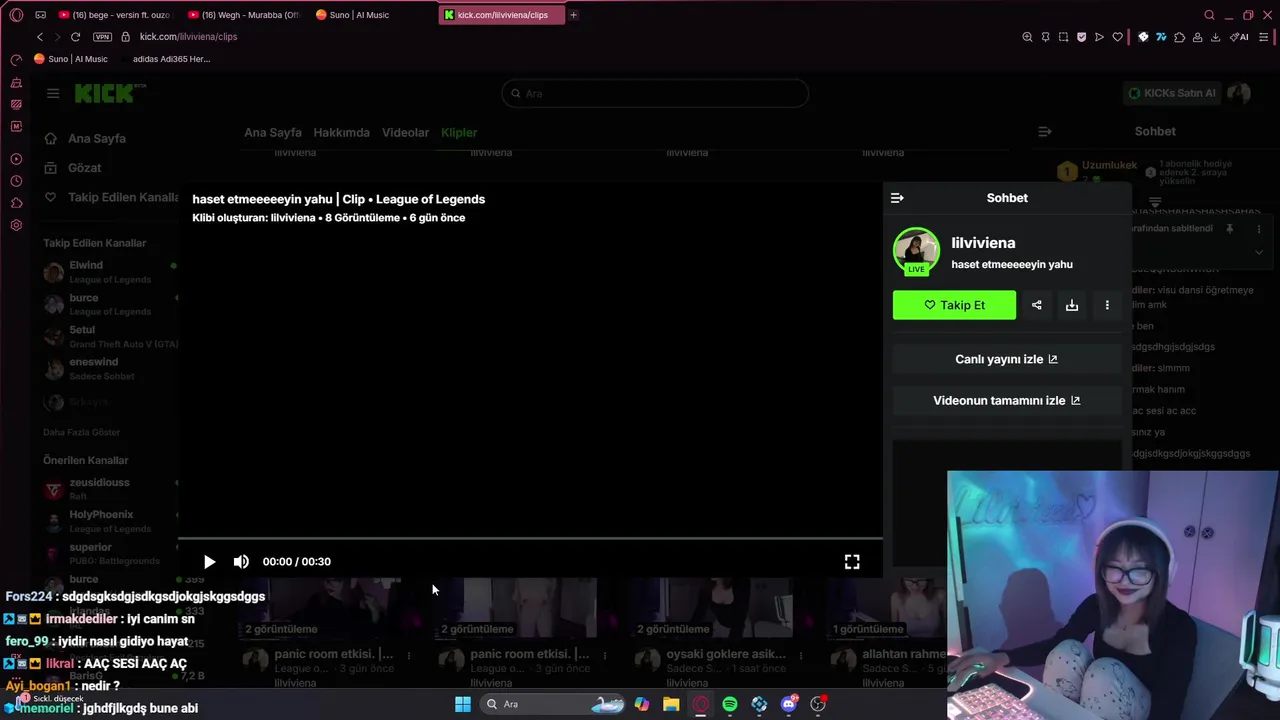1280x720 pixels.
Task: Open Copilot from the taskbar
Action: (642, 704)
